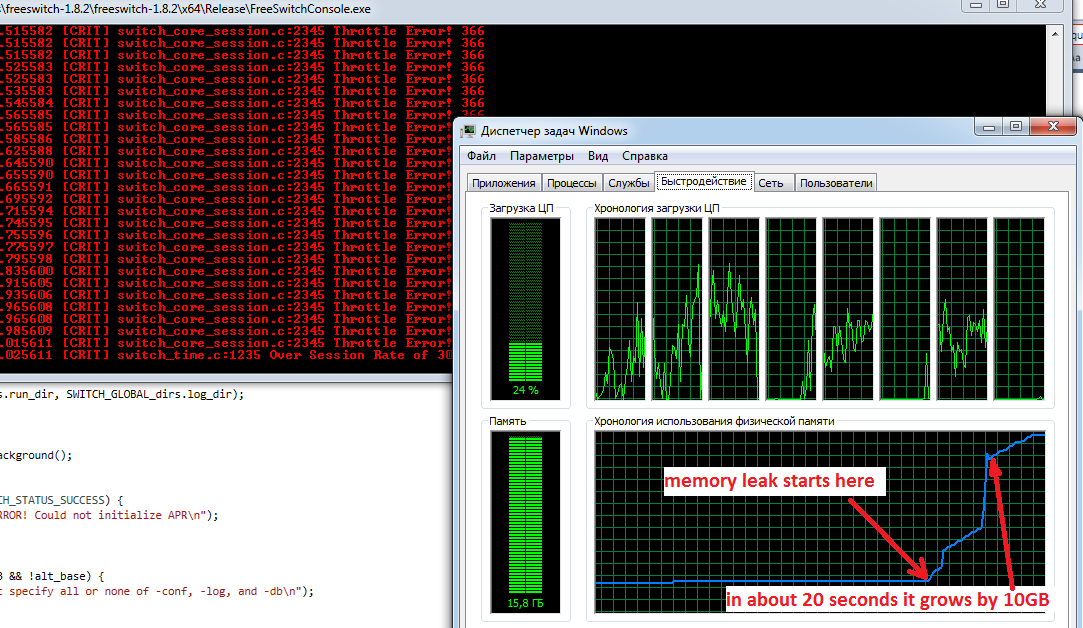Click the 'Could not initialize APR' code line
1083x628 pixels.
pos(109,515)
